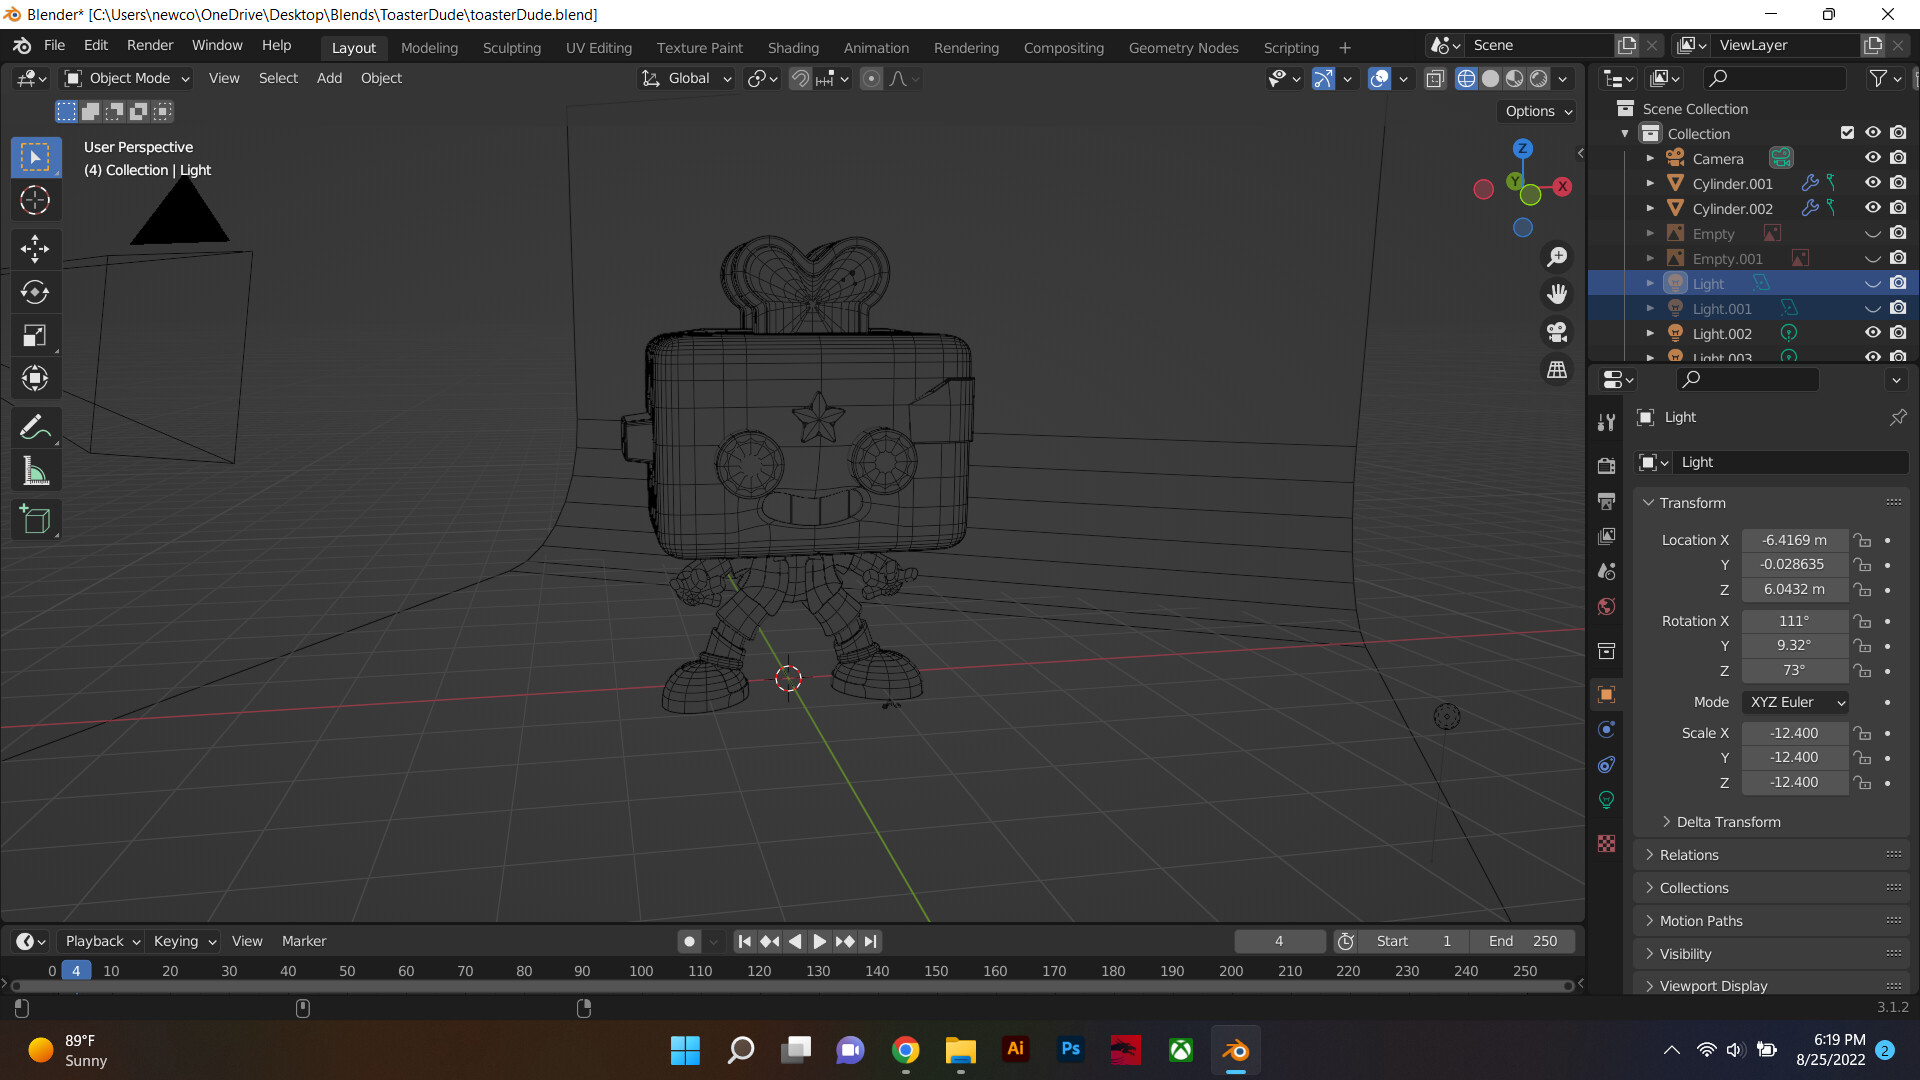The width and height of the screenshot is (1920, 1080).
Task: Open the XYZ Euler rotation mode dropdown
Action: click(x=1794, y=702)
